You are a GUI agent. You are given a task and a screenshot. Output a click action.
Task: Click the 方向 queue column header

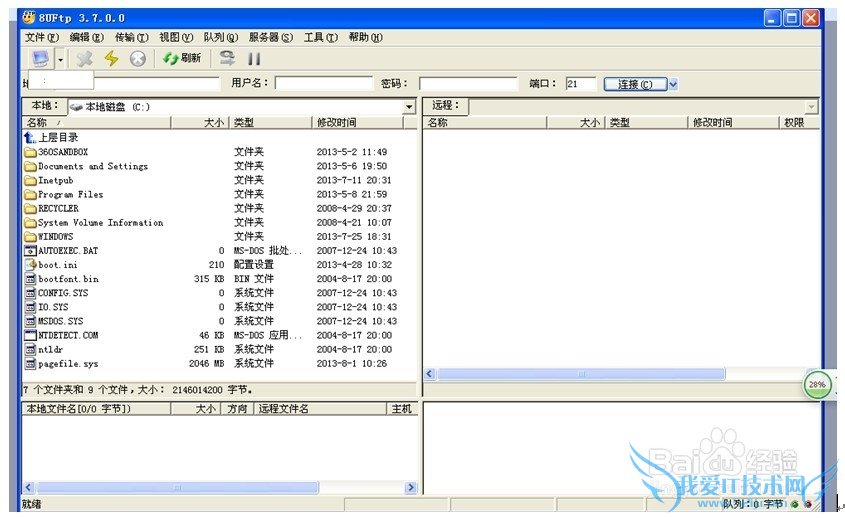click(x=237, y=409)
